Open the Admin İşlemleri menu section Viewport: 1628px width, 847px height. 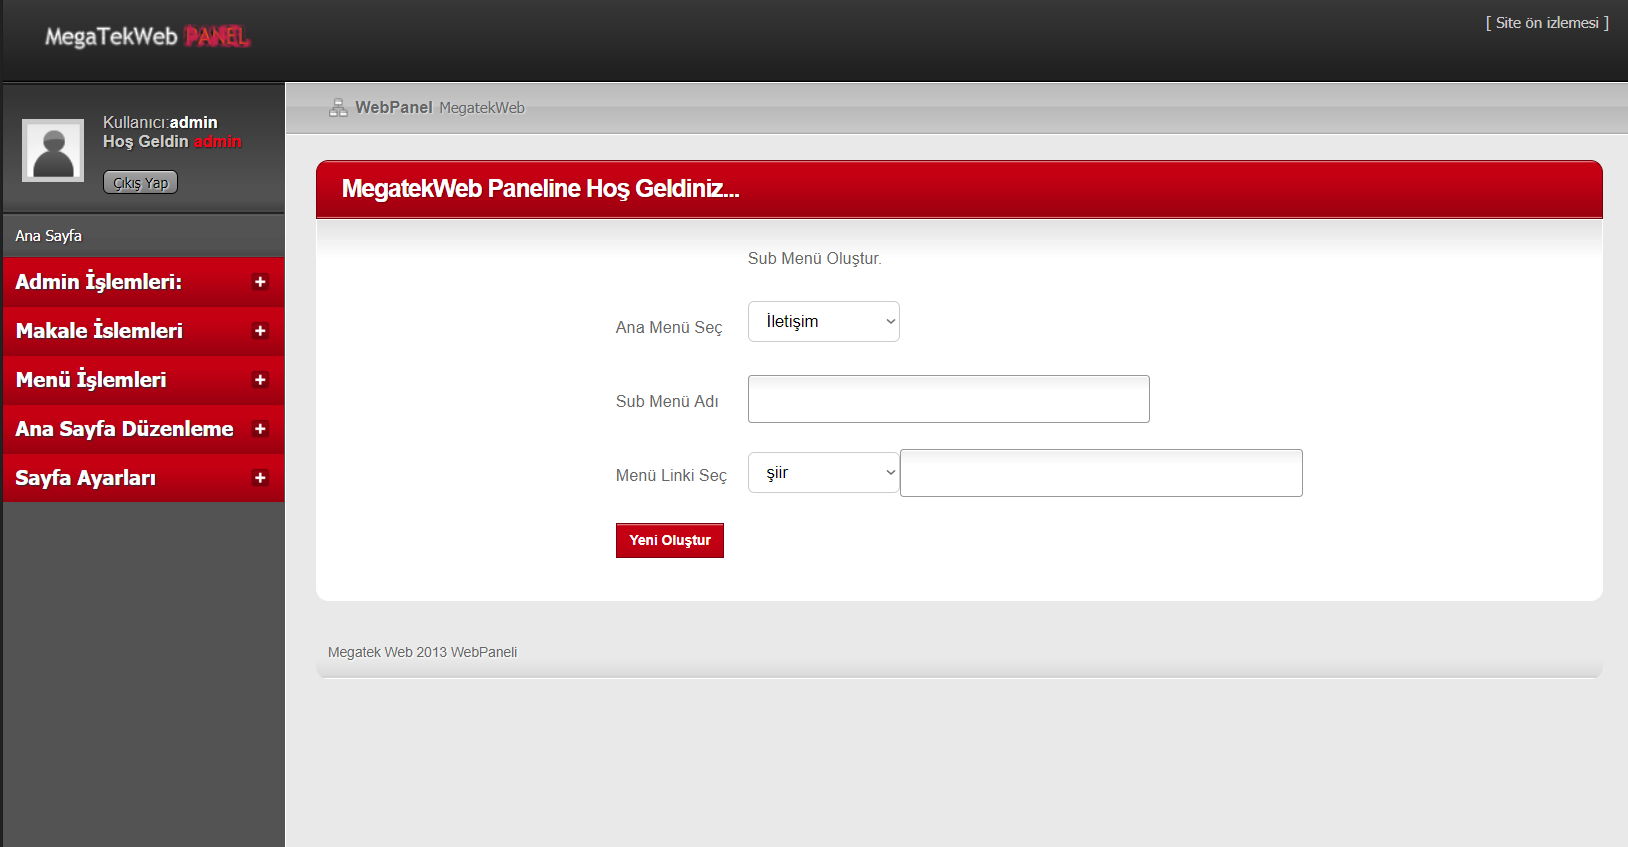tap(98, 282)
